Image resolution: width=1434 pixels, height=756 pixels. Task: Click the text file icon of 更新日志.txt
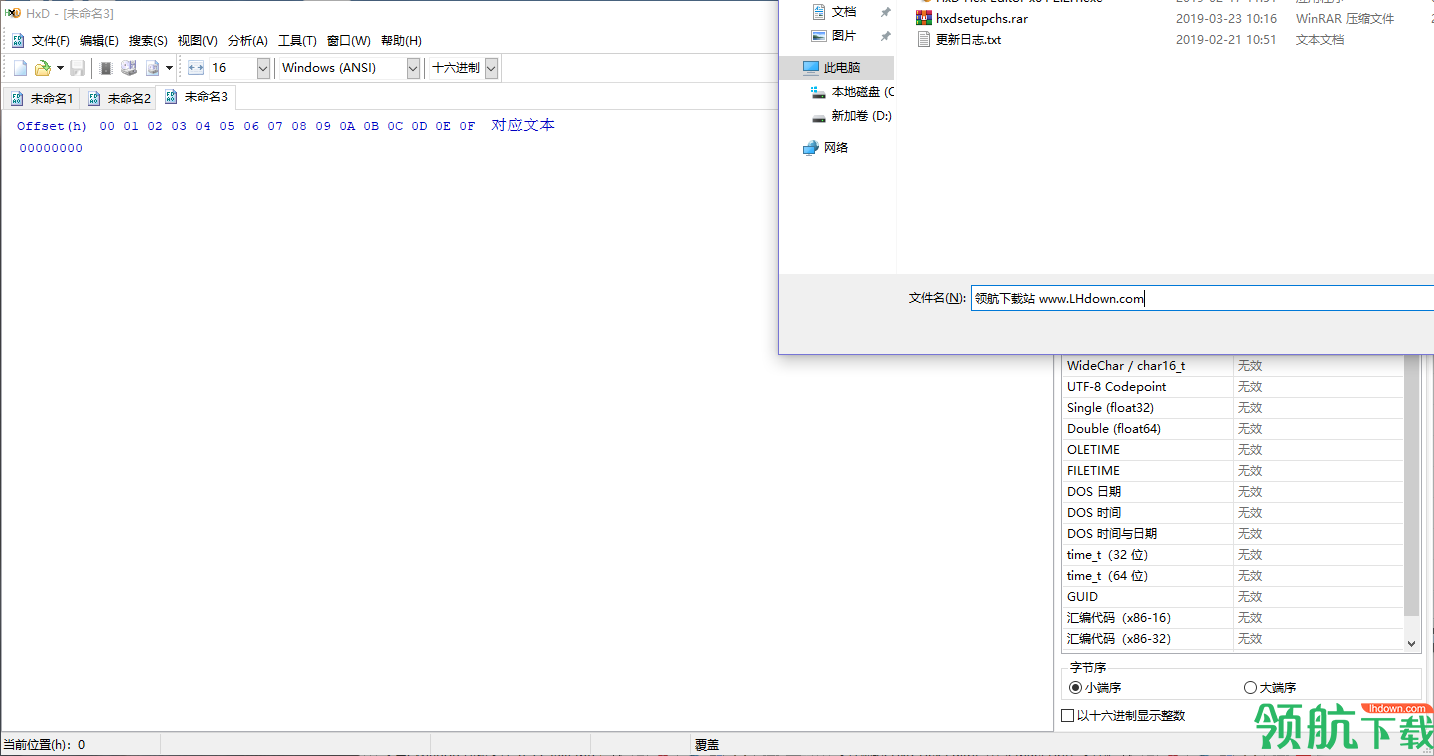tap(924, 40)
